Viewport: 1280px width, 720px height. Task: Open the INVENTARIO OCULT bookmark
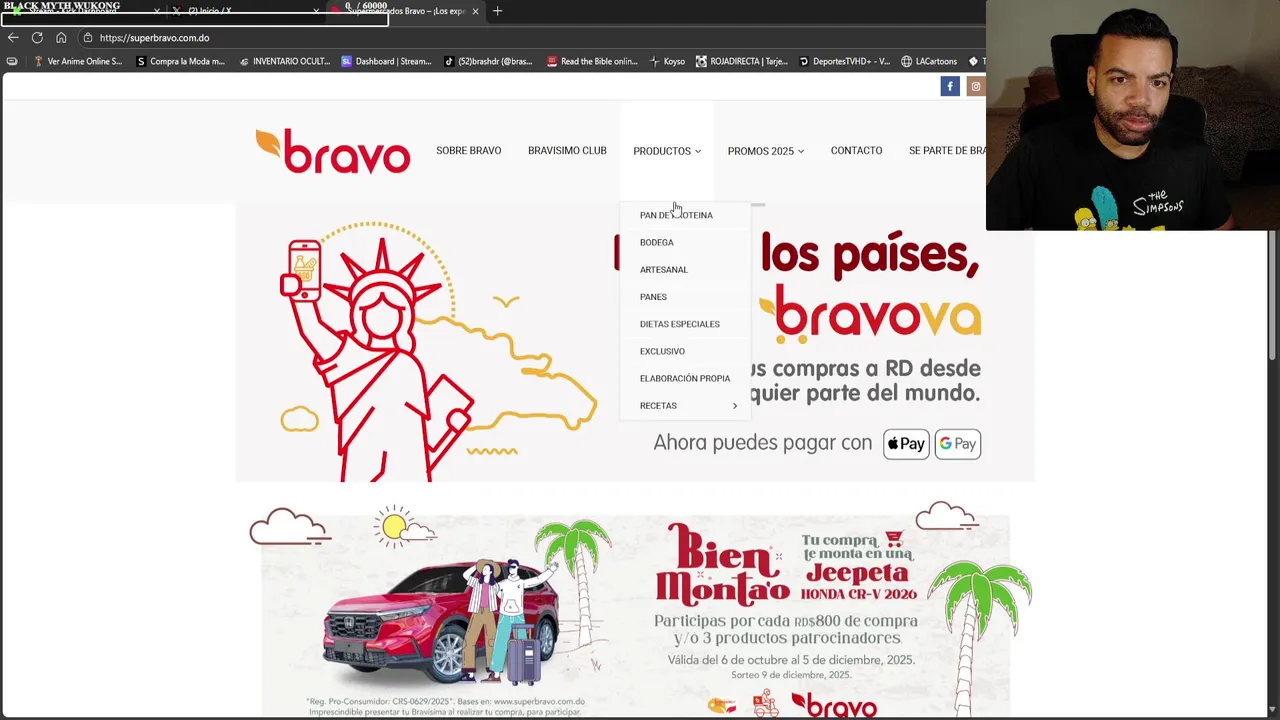[284, 61]
